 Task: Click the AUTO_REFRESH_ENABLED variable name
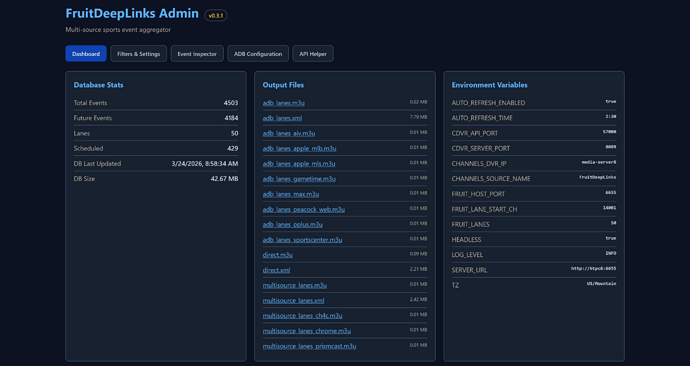tap(488, 103)
